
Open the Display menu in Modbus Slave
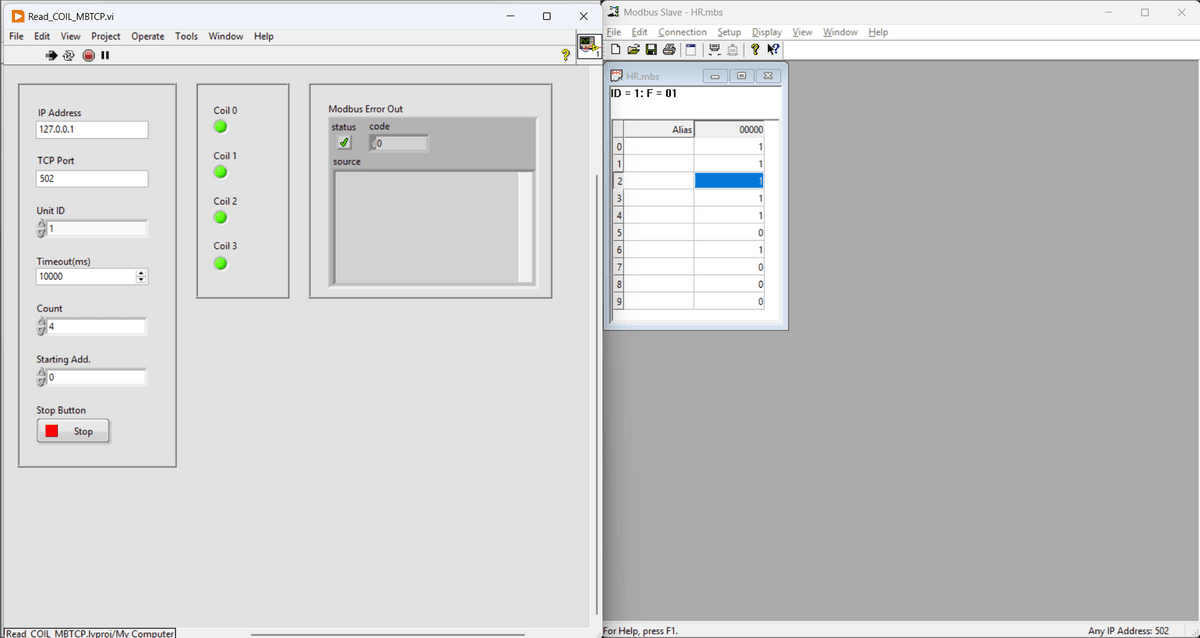tap(767, 32)
